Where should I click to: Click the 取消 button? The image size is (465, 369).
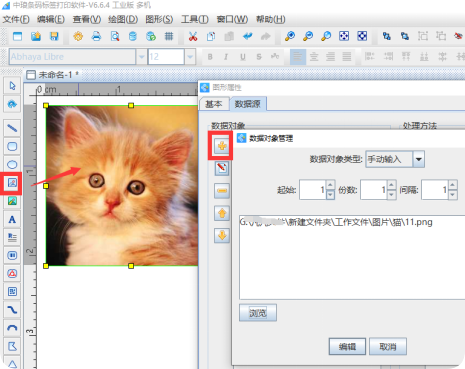(388, 347)
